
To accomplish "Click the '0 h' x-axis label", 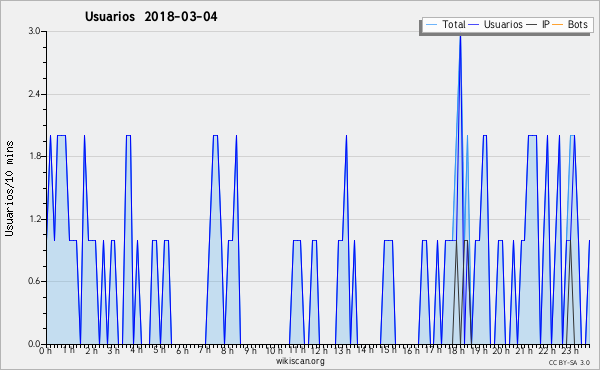I will [x=45, y=351].
